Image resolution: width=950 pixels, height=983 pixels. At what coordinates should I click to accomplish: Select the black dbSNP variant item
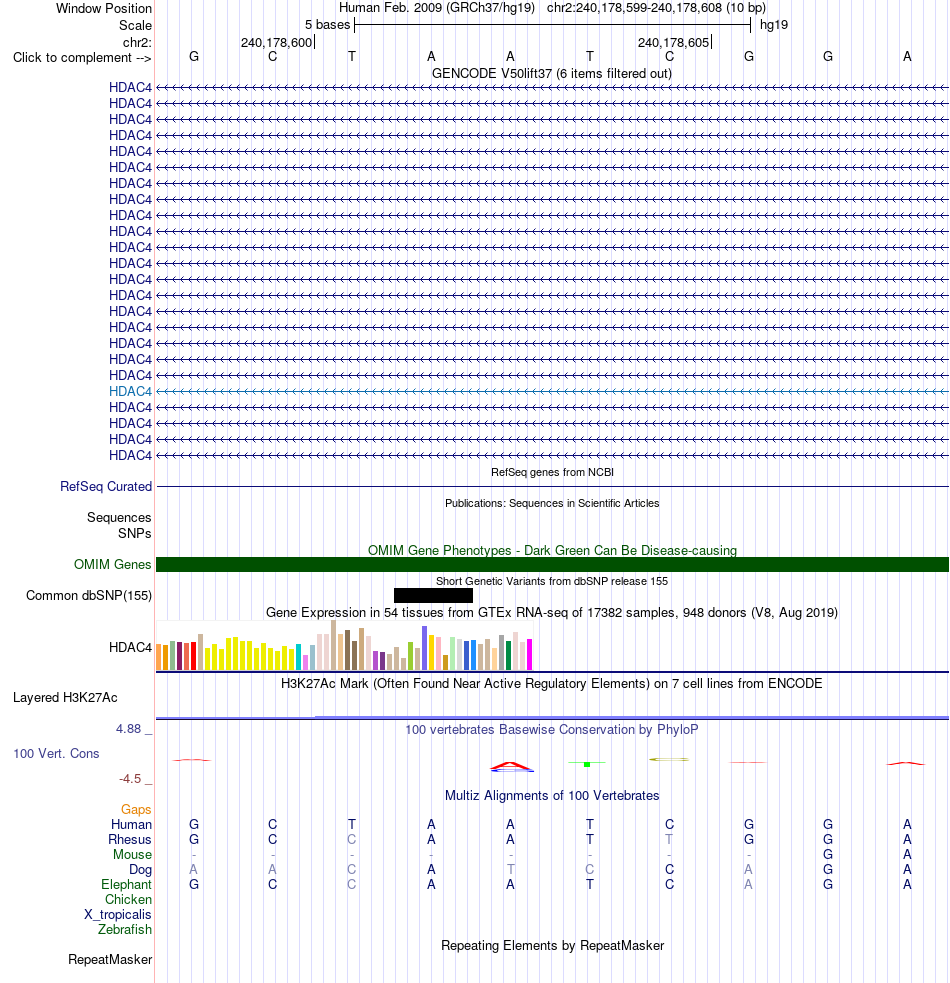[x=433, y=596]
